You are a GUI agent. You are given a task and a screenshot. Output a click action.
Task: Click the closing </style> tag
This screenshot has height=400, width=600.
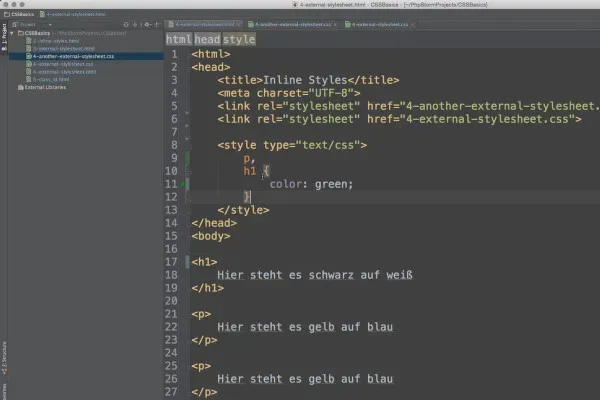243,210
